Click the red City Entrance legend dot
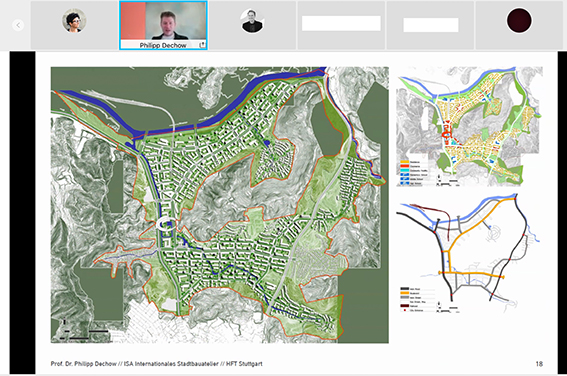Image resolution: width=567 pixels, height=376 pixels. 404,310
